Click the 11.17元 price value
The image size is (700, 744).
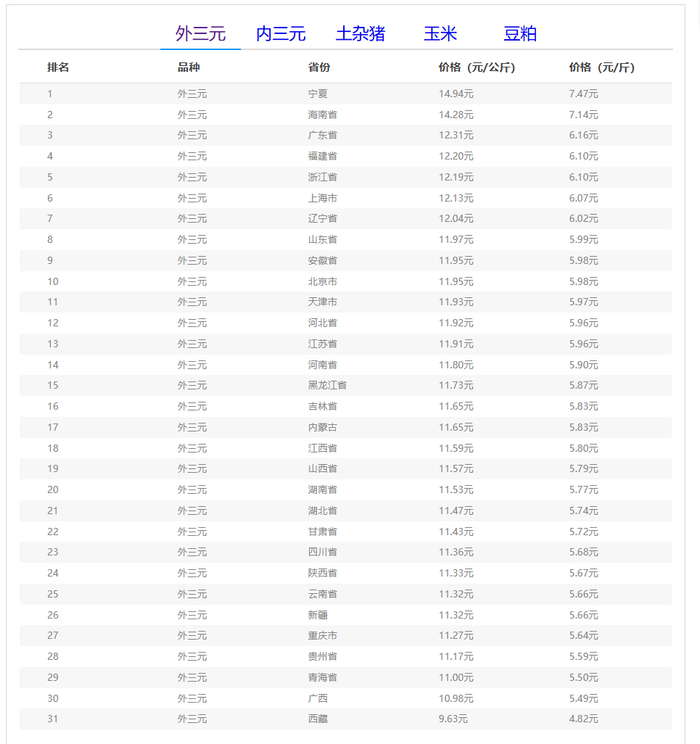pyautogui.click(x=456, y=656)
